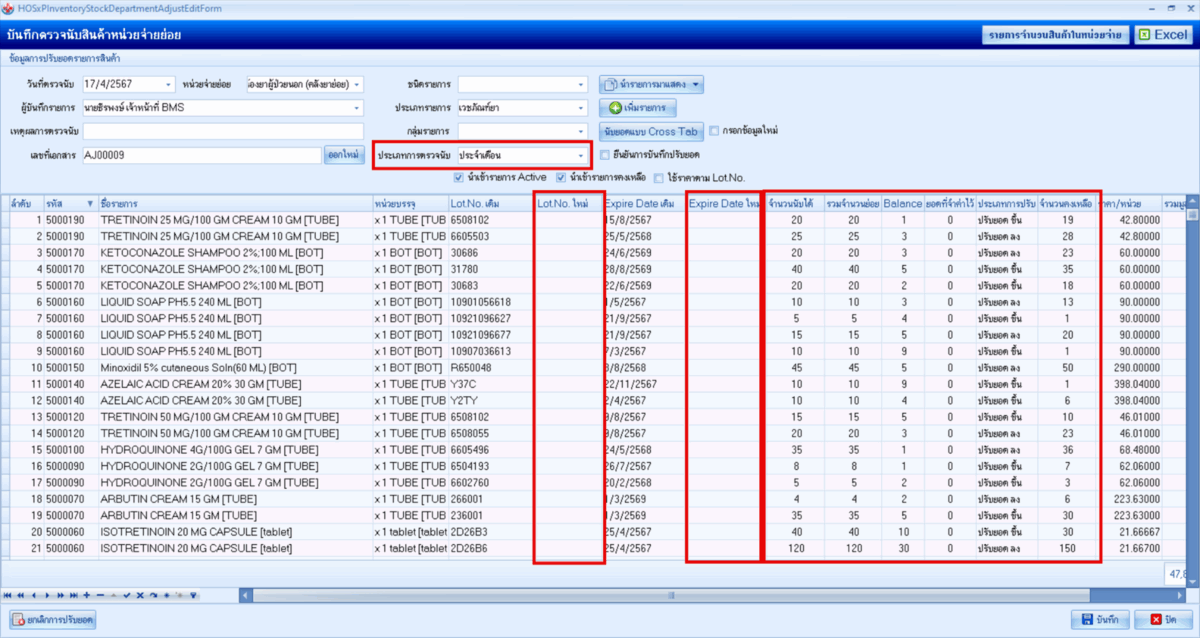Tick the ยืนยันการบันทึกปรับยอด checkbox
Screen dimensions: 1200x638
605,155
